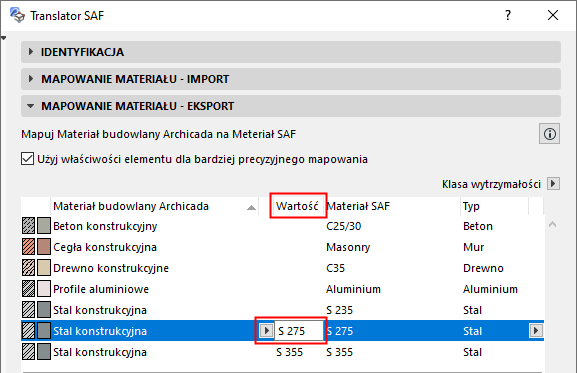Viewport: 577px width, 373px height.
Task: Expand the MAPOWANIE MATERIAŁU - IMPORT section
Action: click(291, 79)
